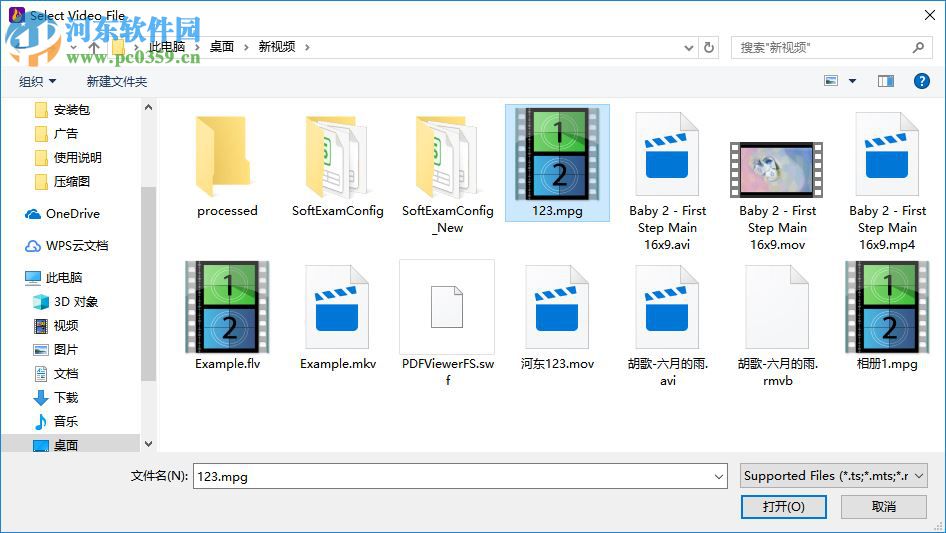Screen dimensions: 946x533
Task: Toggle the preview pane
Action: point(886,81)
